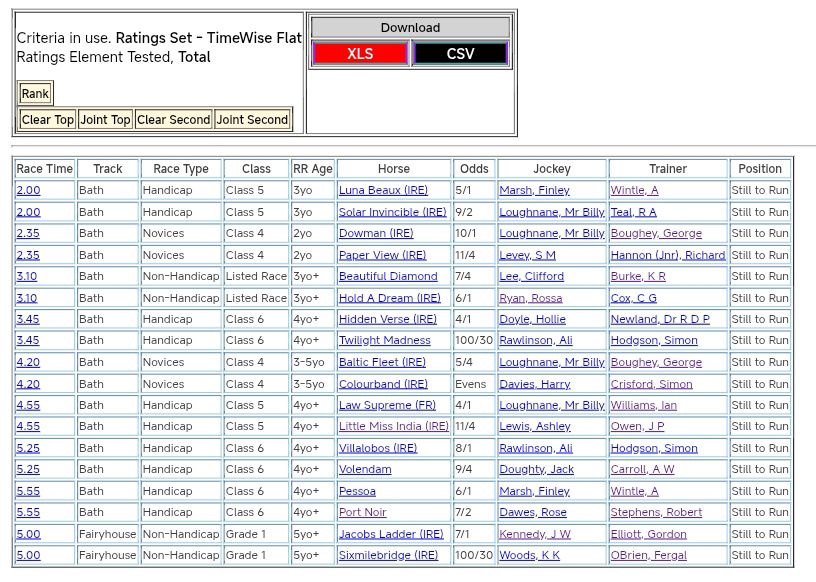Click the red XLS download button
The height and width of the screenshot is (582, 816).
(x=360, y=54)
